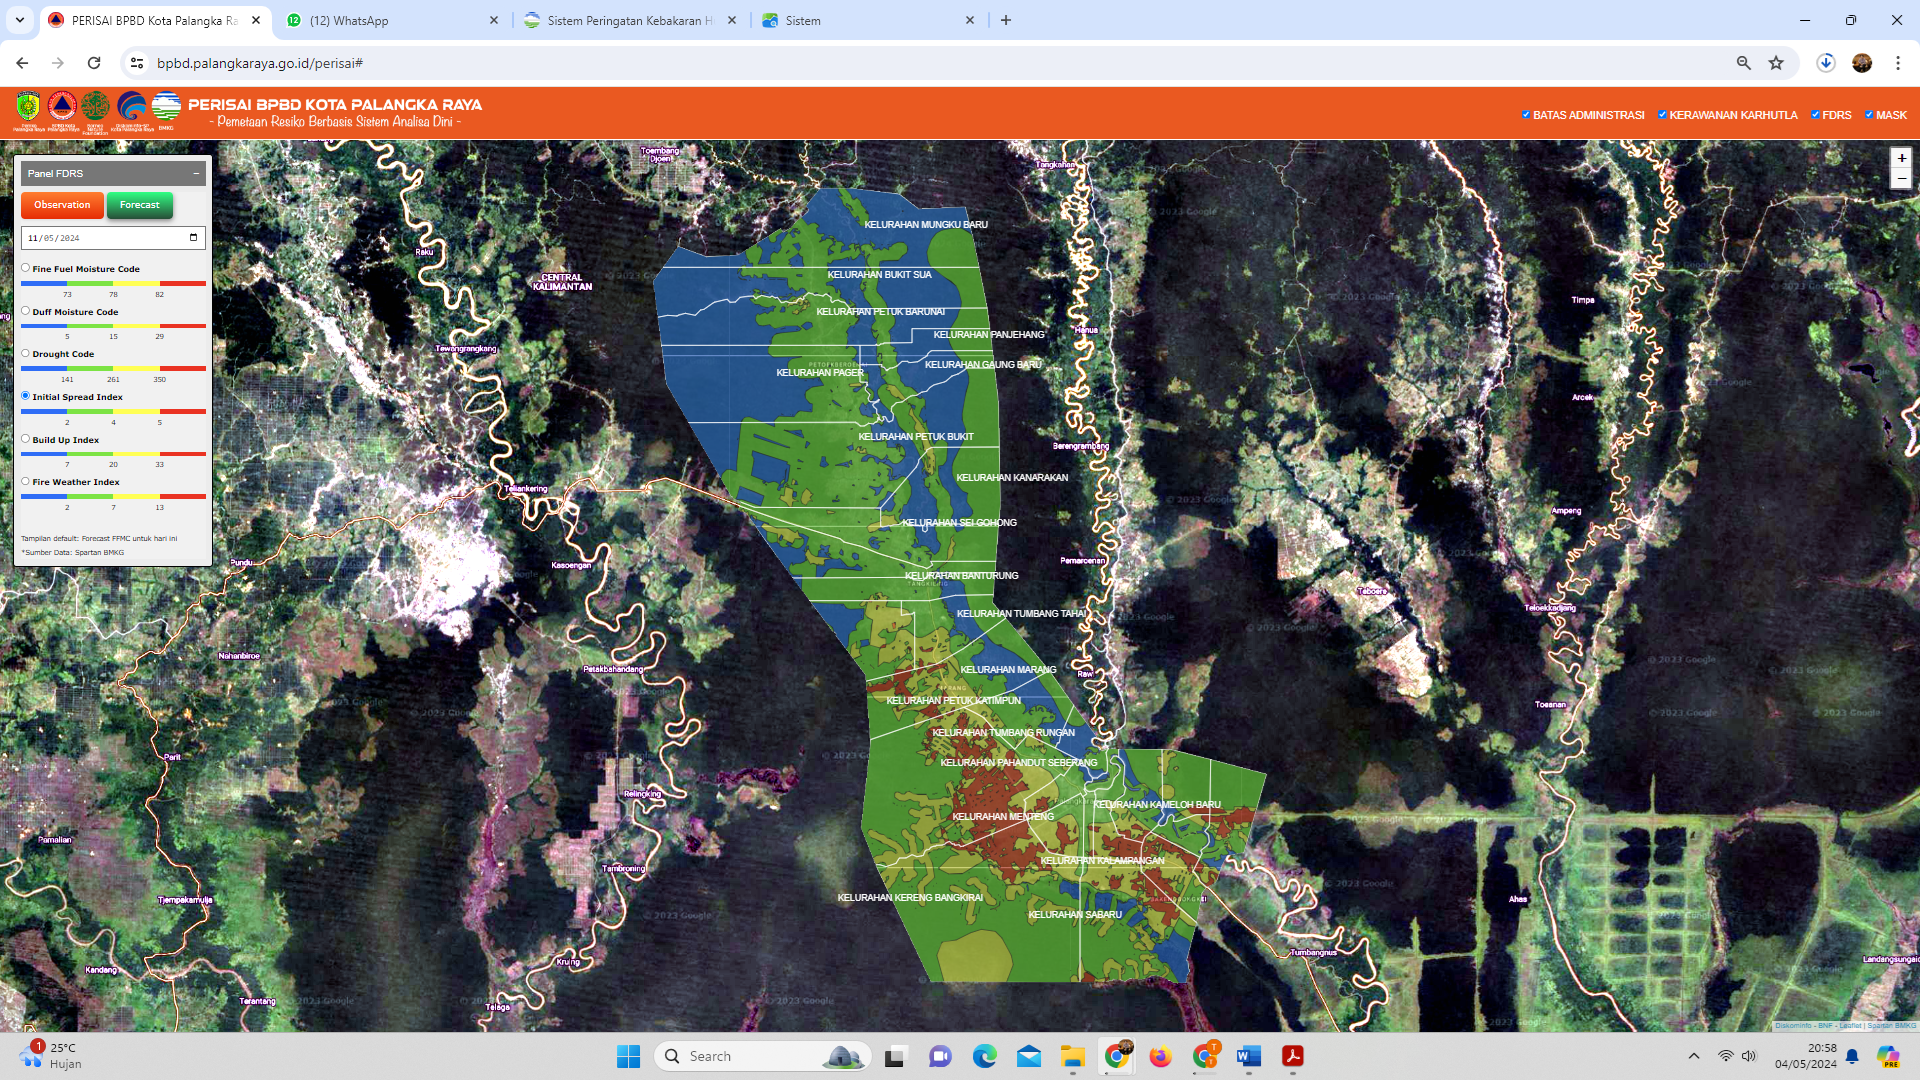This screenshot has height=1080, width=1920.
Task: Open Firefox from taskbar
Action: (x=1160, y=1056)
